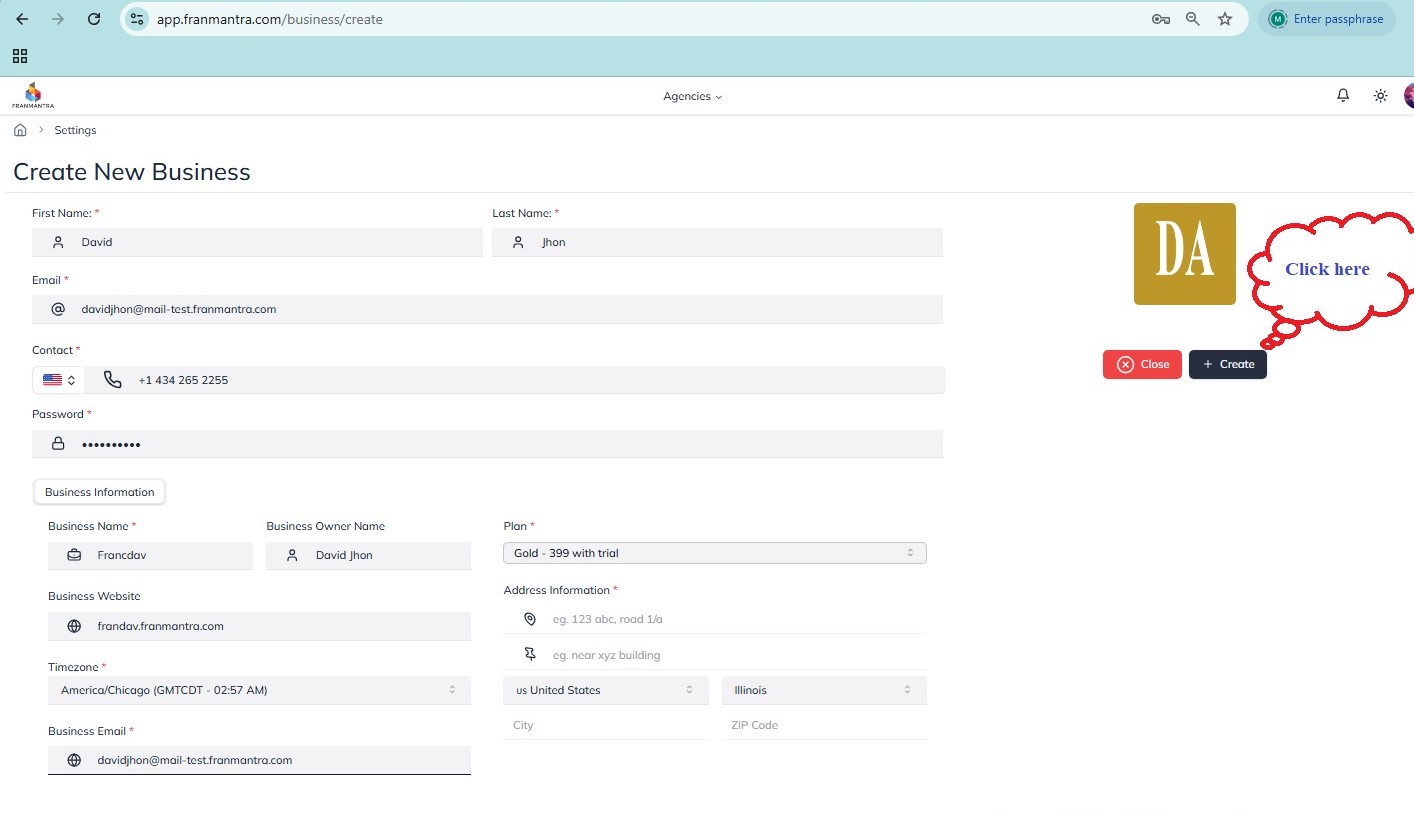Click the Franmantra logo in header

(x=33, y=95)
